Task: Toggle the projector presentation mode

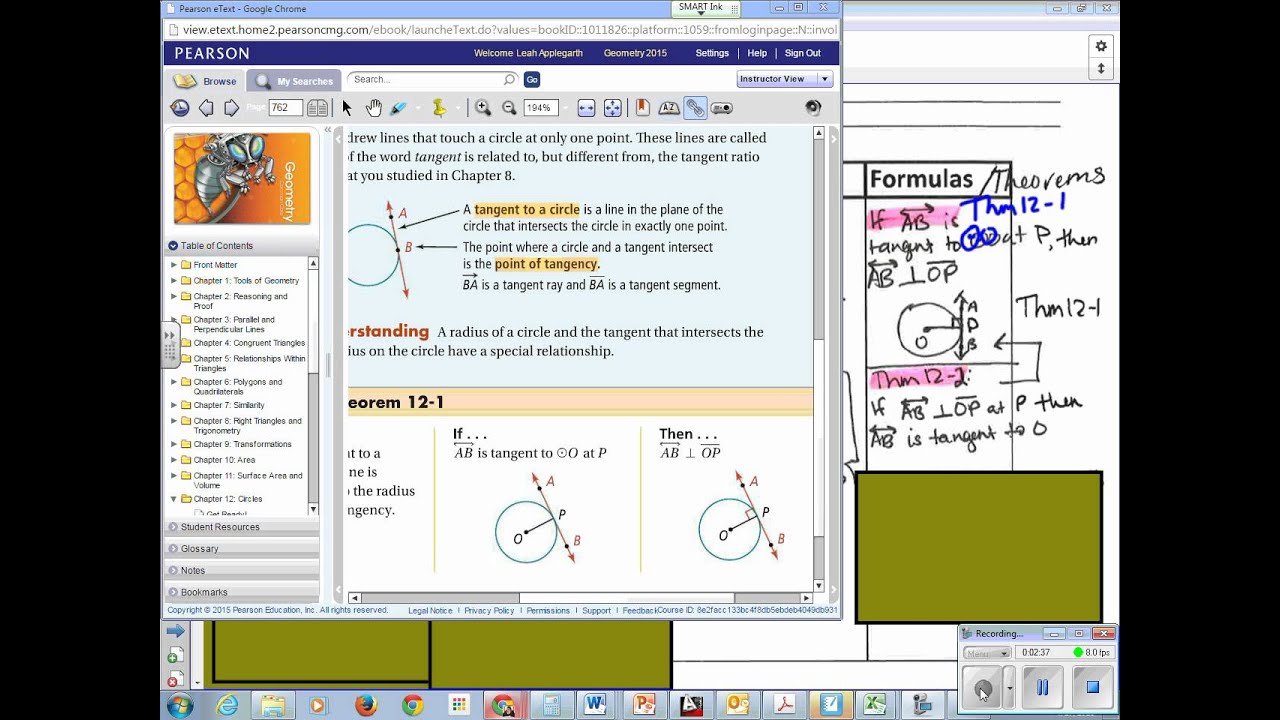Action: tap(722, 108)
